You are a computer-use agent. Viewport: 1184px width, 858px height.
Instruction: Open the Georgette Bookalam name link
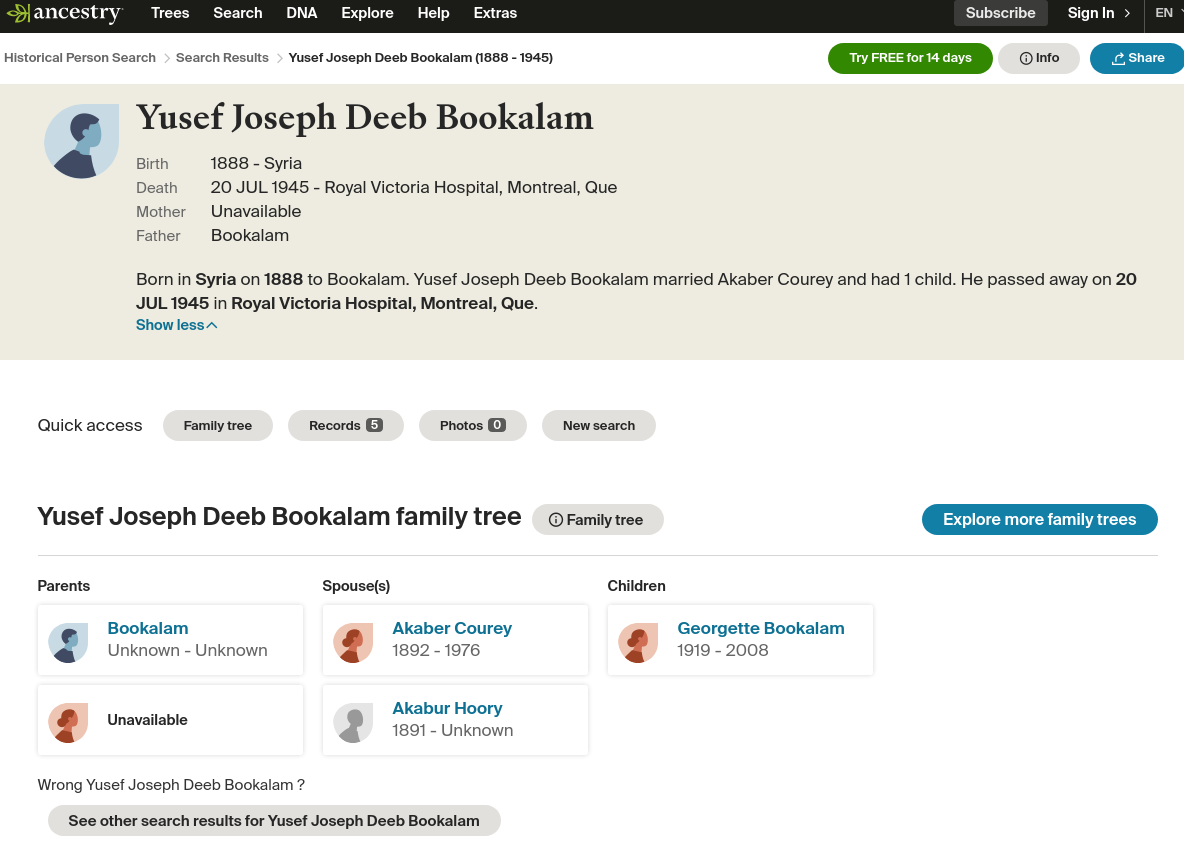(760, 628)
